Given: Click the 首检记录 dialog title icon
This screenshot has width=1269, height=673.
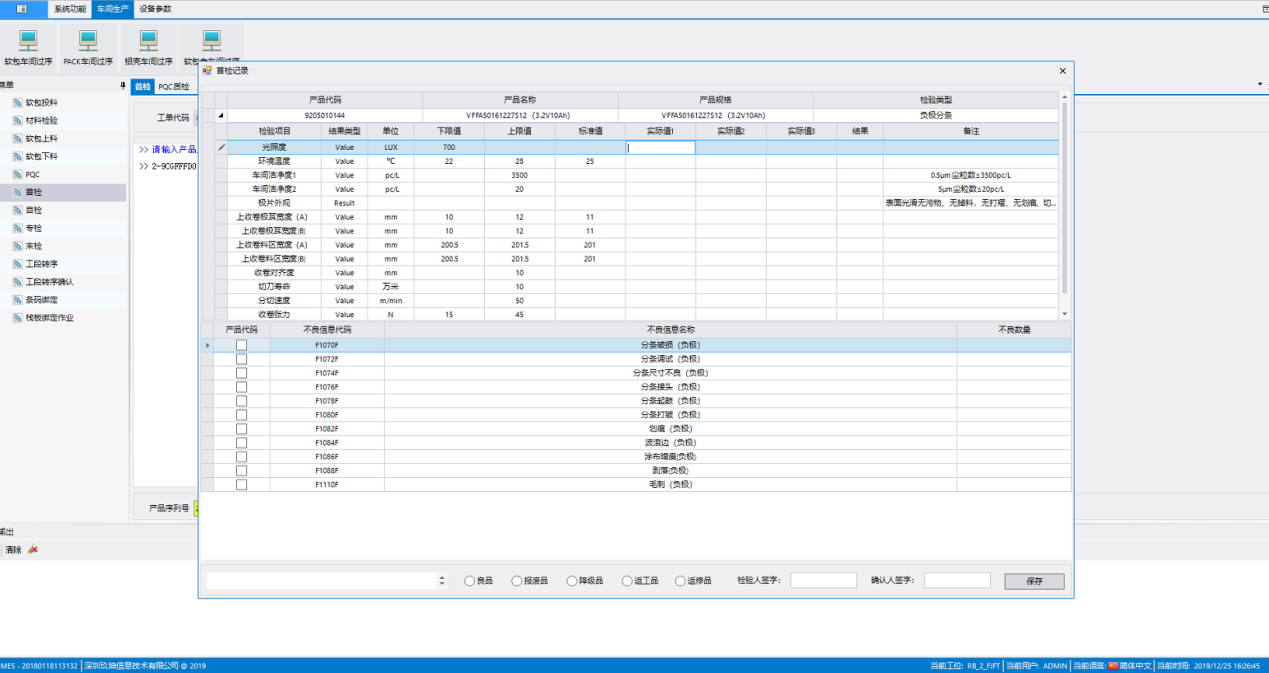Looking at the screenshot, I should [207, 70].
